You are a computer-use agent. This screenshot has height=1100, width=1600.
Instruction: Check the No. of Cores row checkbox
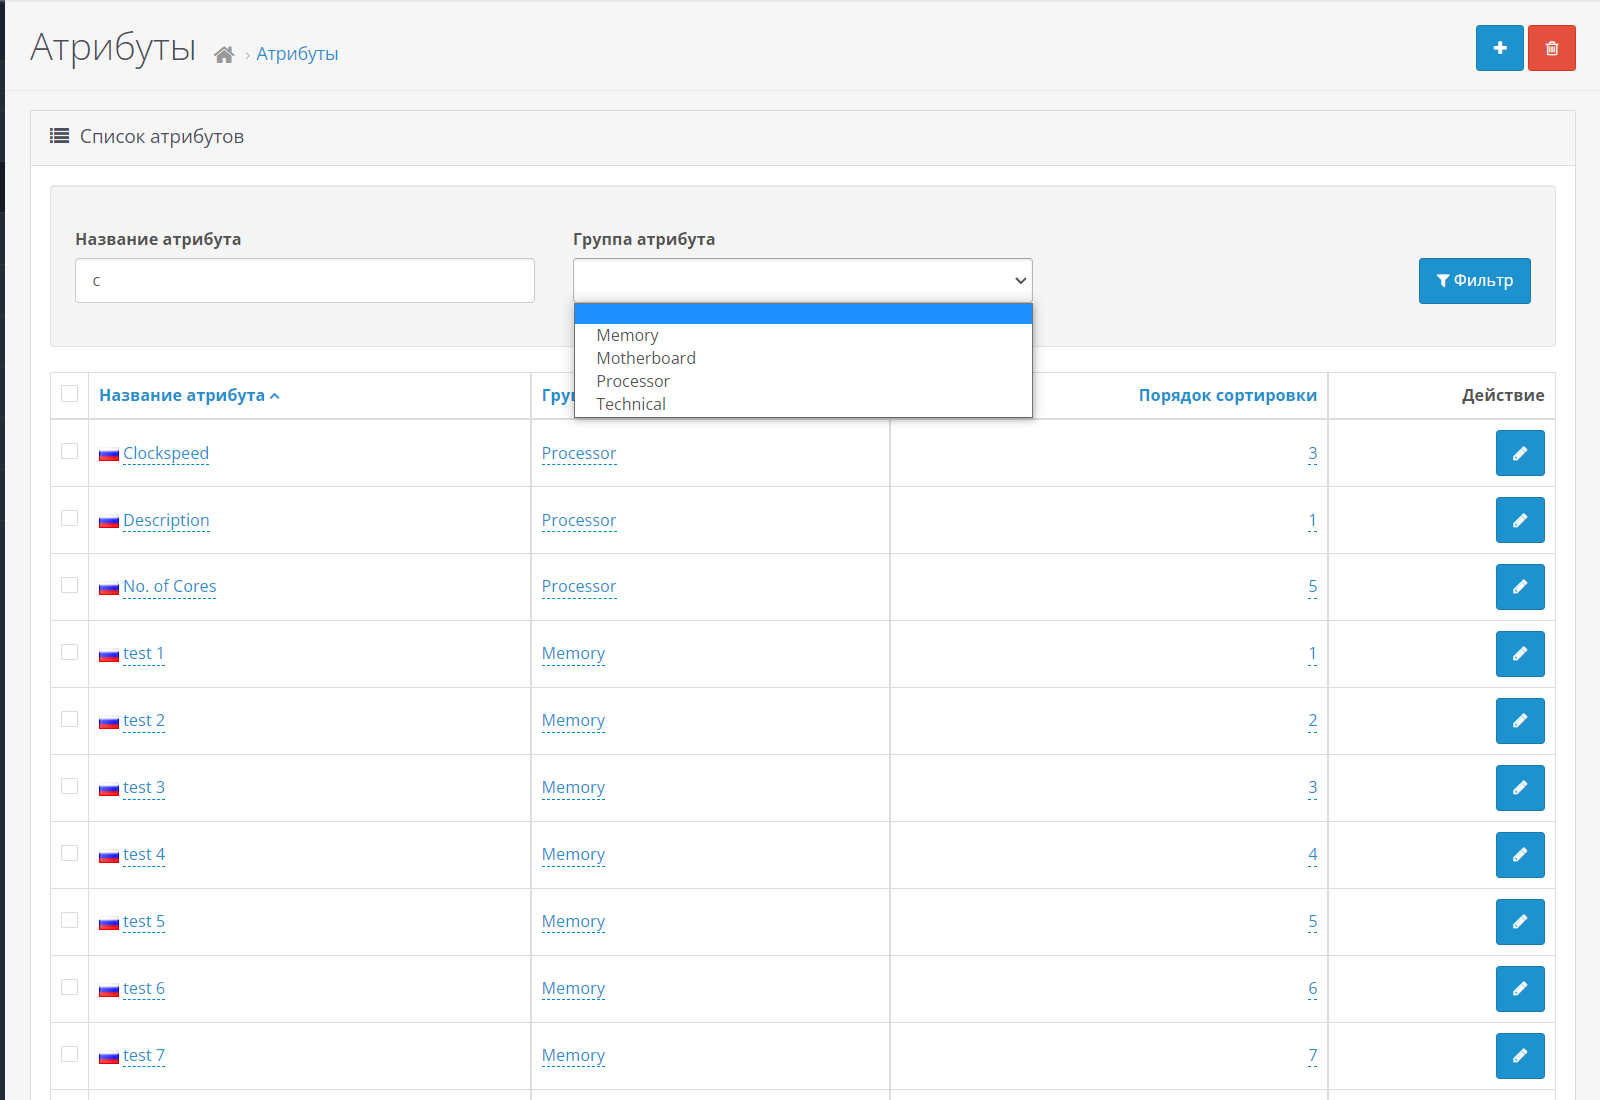coord(69,585)
